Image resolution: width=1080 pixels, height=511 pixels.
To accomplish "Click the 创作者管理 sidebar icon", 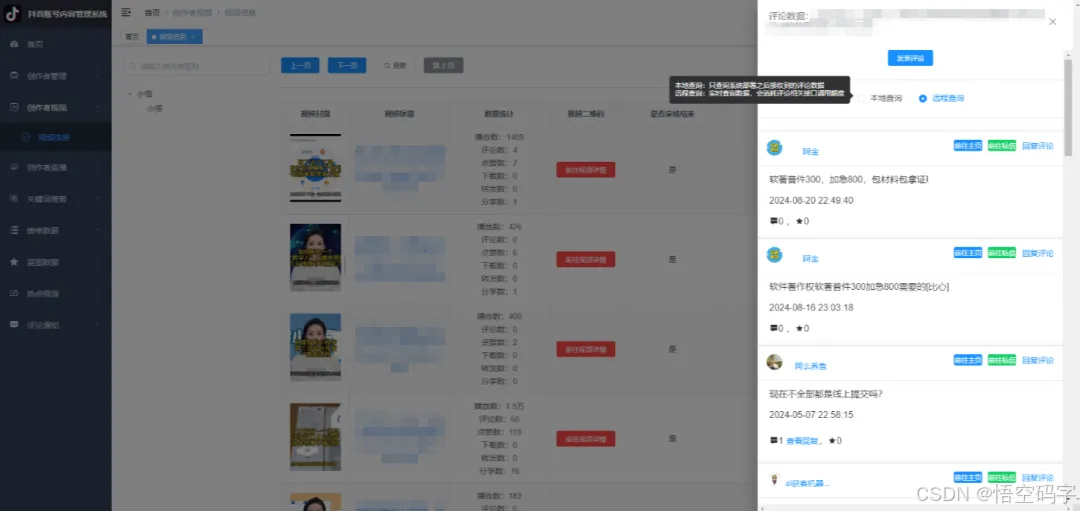I will (x=14, y=76).
